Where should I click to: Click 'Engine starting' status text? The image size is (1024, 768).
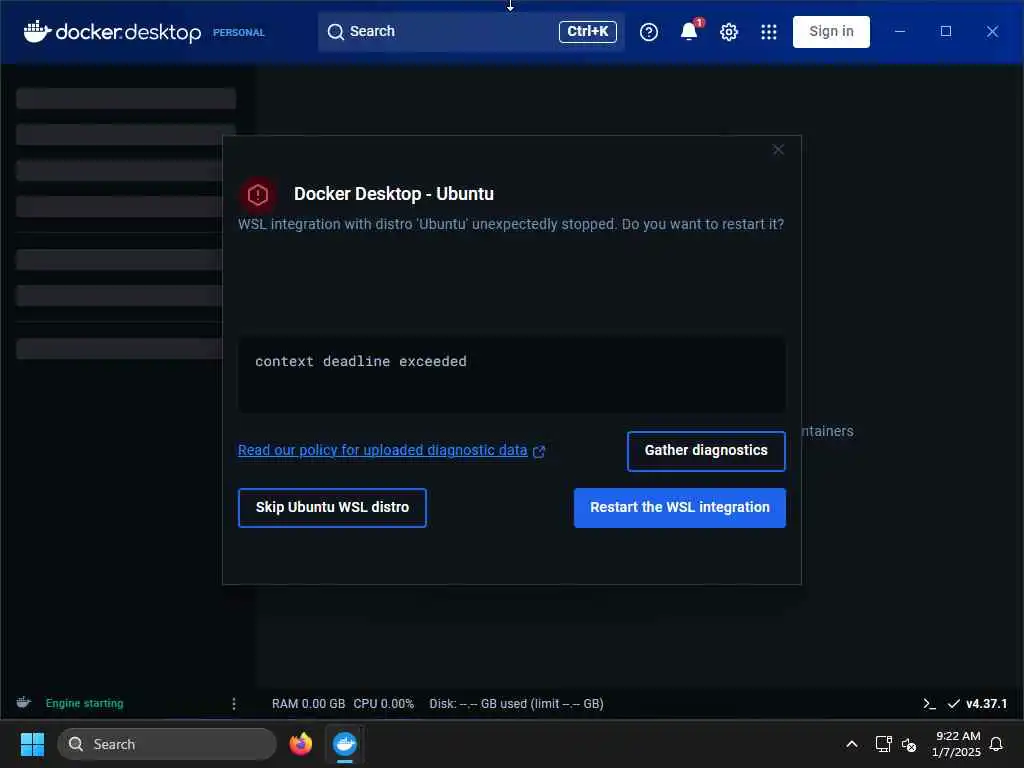coord(84,703)
